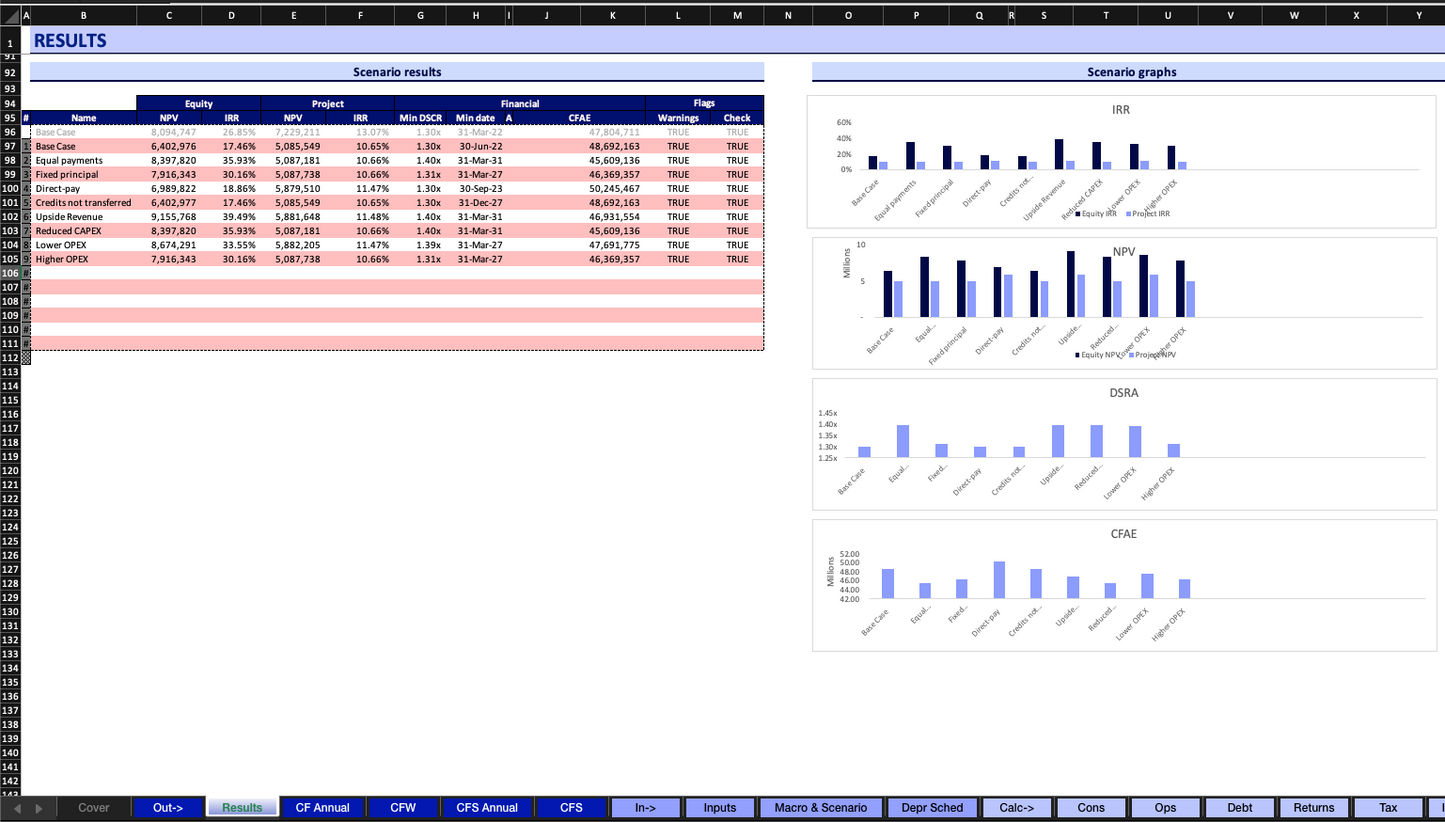This screenshot has width=1445, height=822.
Task: Open the CF Annual sheet tab
Action: click(x=322, y=808)
